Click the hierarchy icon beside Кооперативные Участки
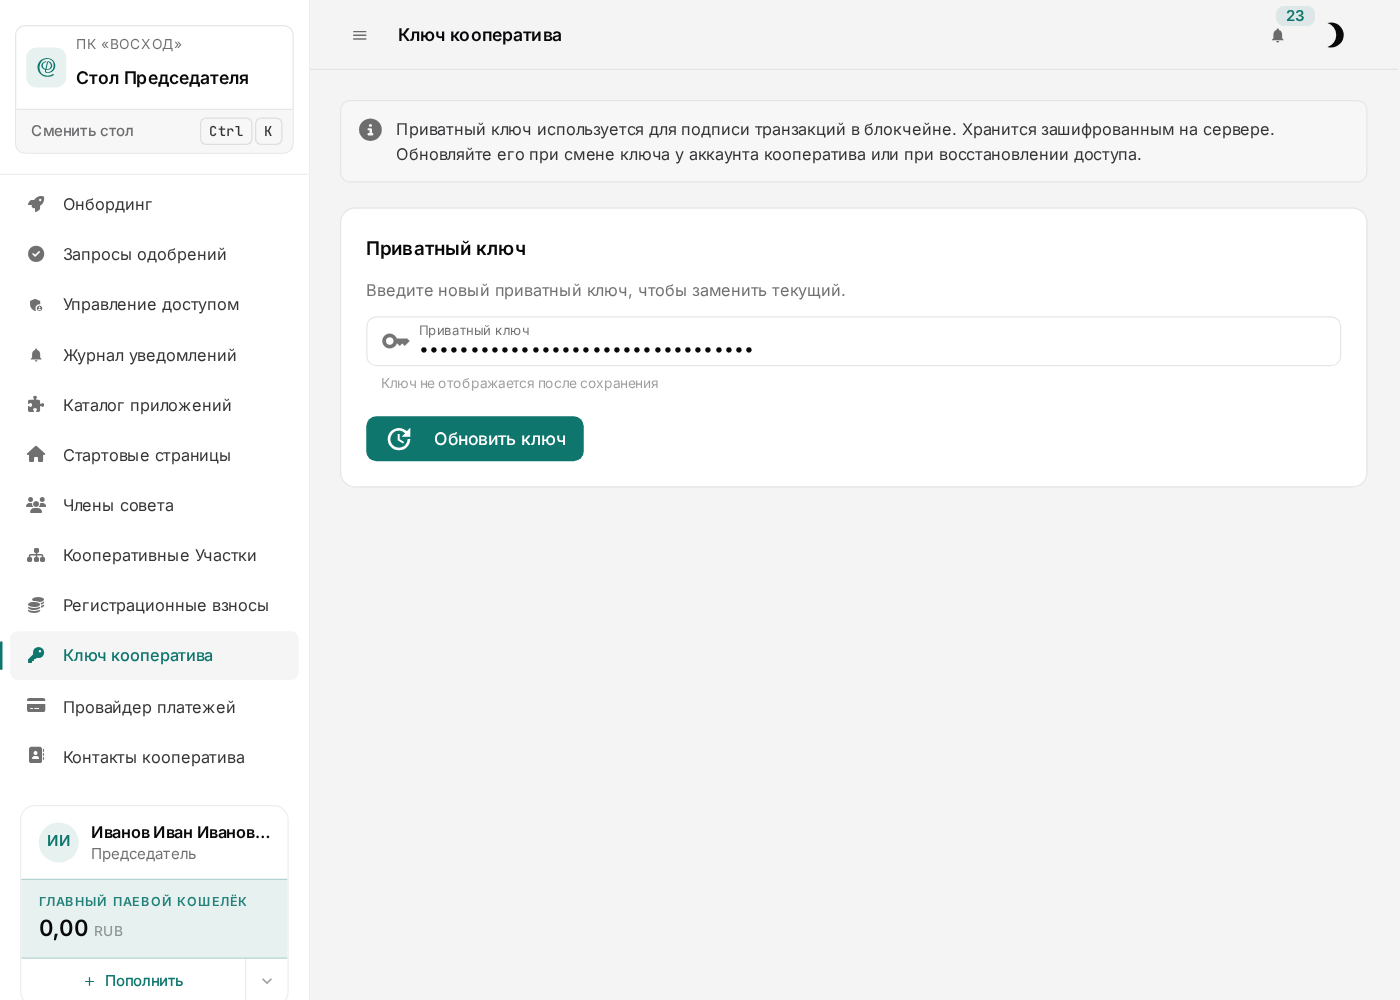Image resolution: width=1400 pixels, height=1000 pixels. tap(36, 555)
